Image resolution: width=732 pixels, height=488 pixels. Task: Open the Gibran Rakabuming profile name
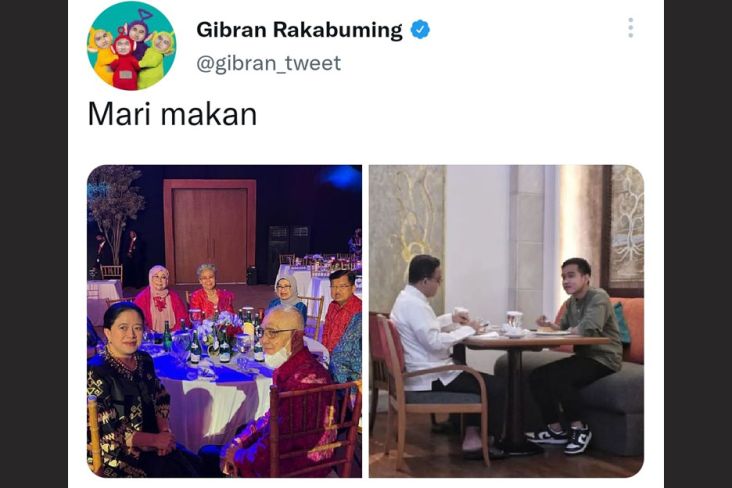point(299,30)
